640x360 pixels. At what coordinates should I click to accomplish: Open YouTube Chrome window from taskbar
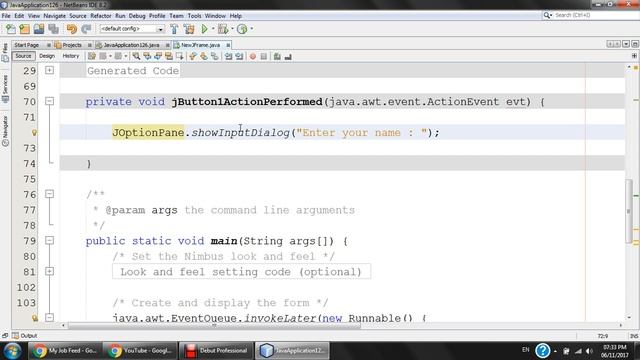click(x=140, y=351)
